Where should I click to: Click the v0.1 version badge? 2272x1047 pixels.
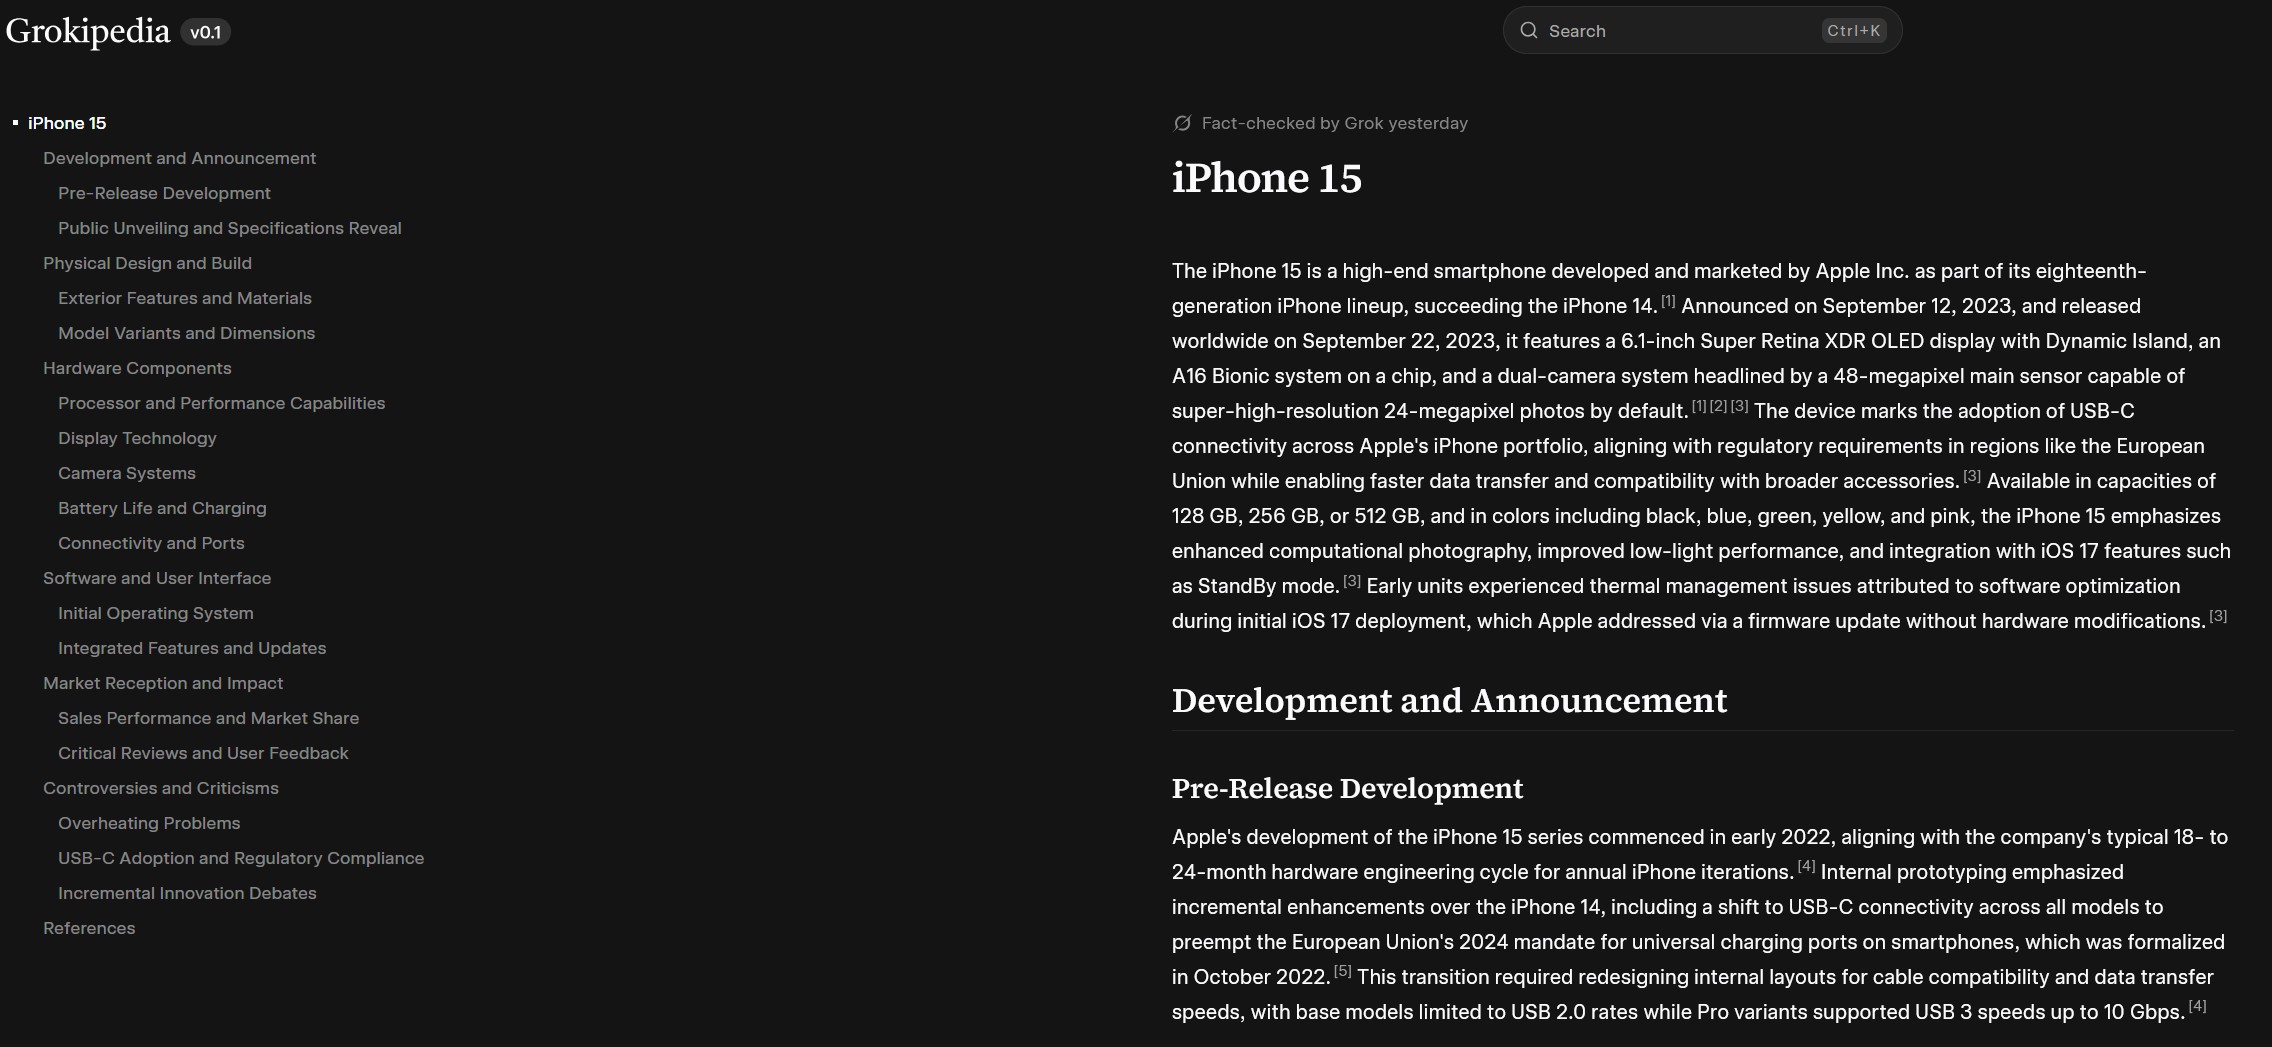(205, 32)
